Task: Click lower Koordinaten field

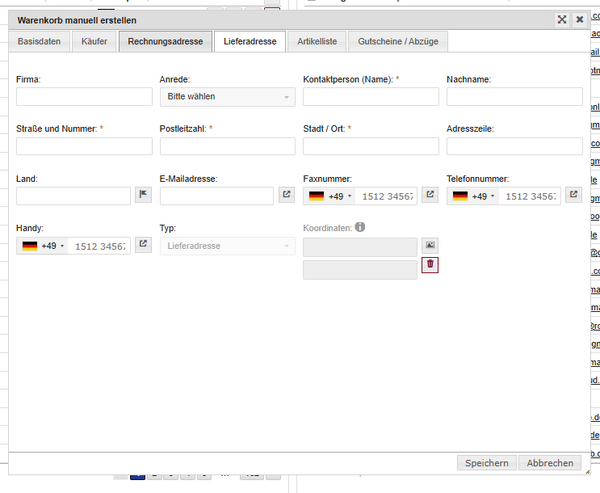Action: coord(360,270)
